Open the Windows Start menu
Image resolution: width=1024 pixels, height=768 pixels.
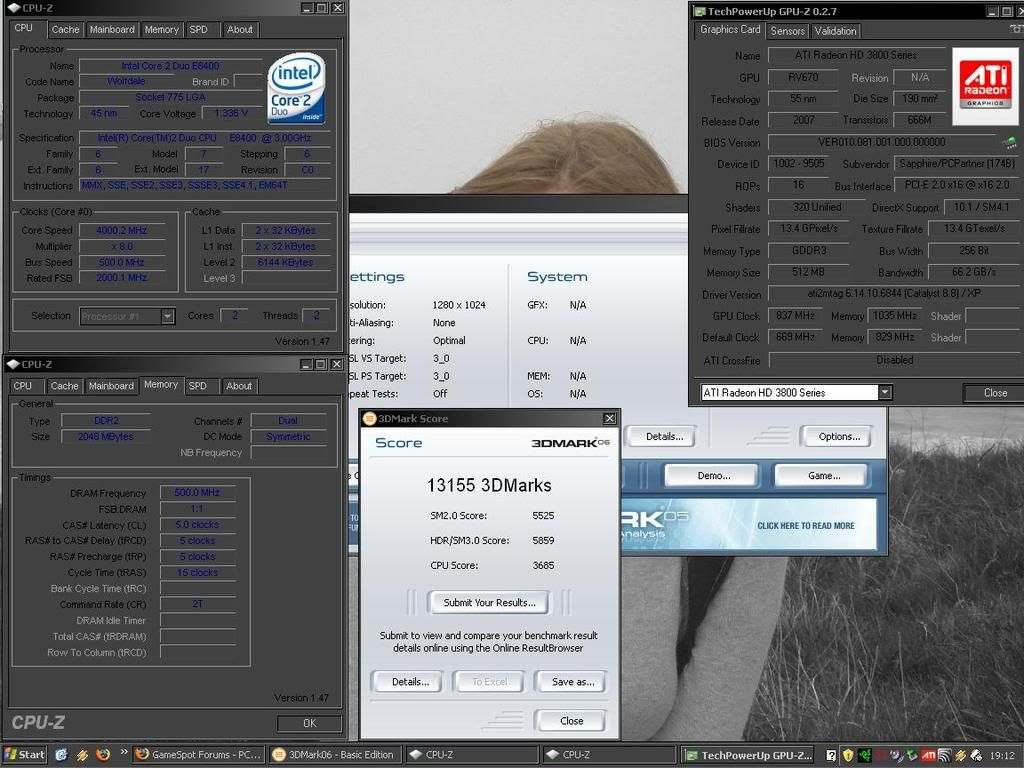(x=25, y=755)
